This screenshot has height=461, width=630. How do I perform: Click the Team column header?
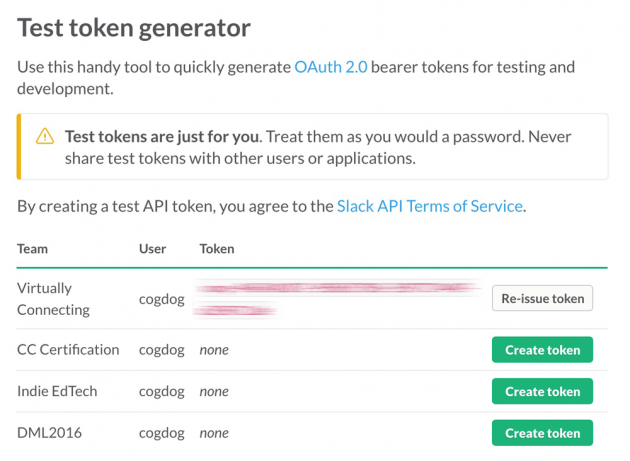33,249
